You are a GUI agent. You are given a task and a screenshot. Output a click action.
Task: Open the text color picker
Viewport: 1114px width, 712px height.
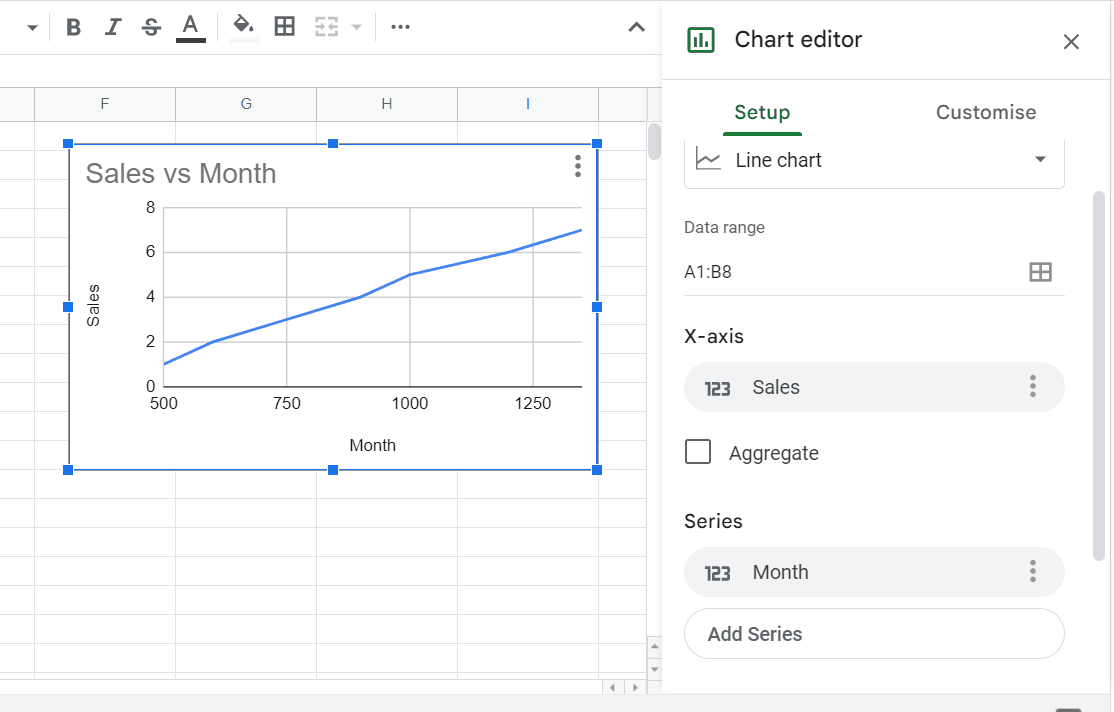(190, 27)
